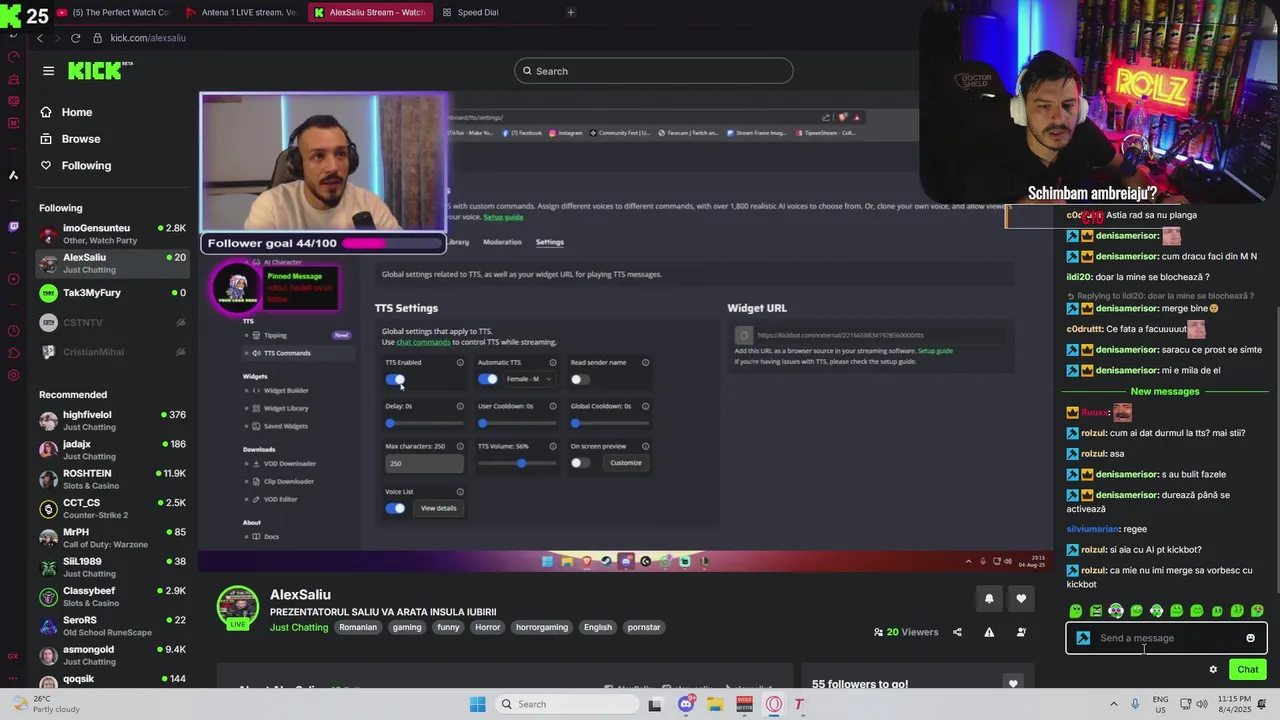
Task: Reload the page with browser refresh icon
Action: tap(75, 38)
